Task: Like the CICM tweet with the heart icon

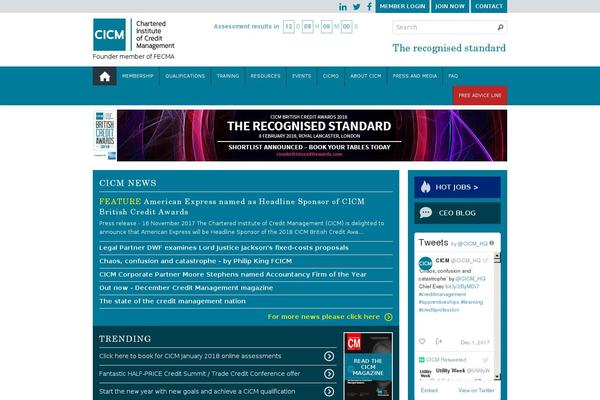Action: 422,341
